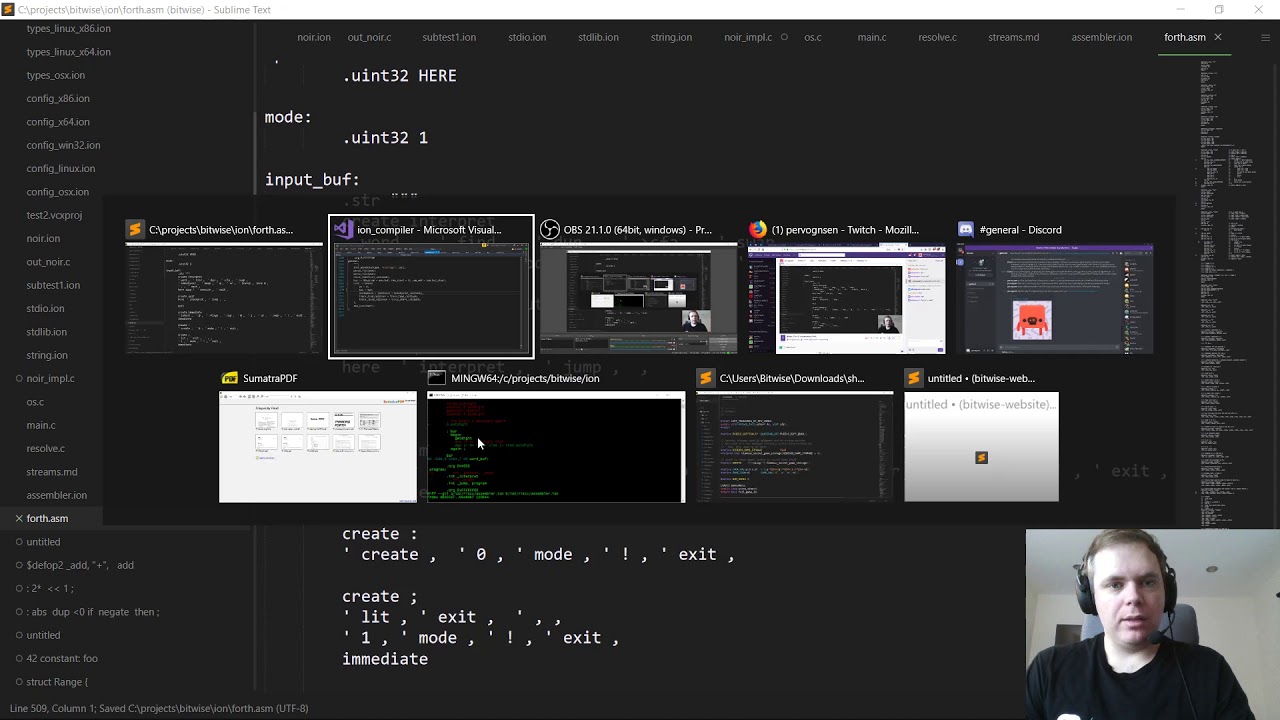
Task: Open the resolve.c tab
Action: pyautogui.click(x=937, y=37)
